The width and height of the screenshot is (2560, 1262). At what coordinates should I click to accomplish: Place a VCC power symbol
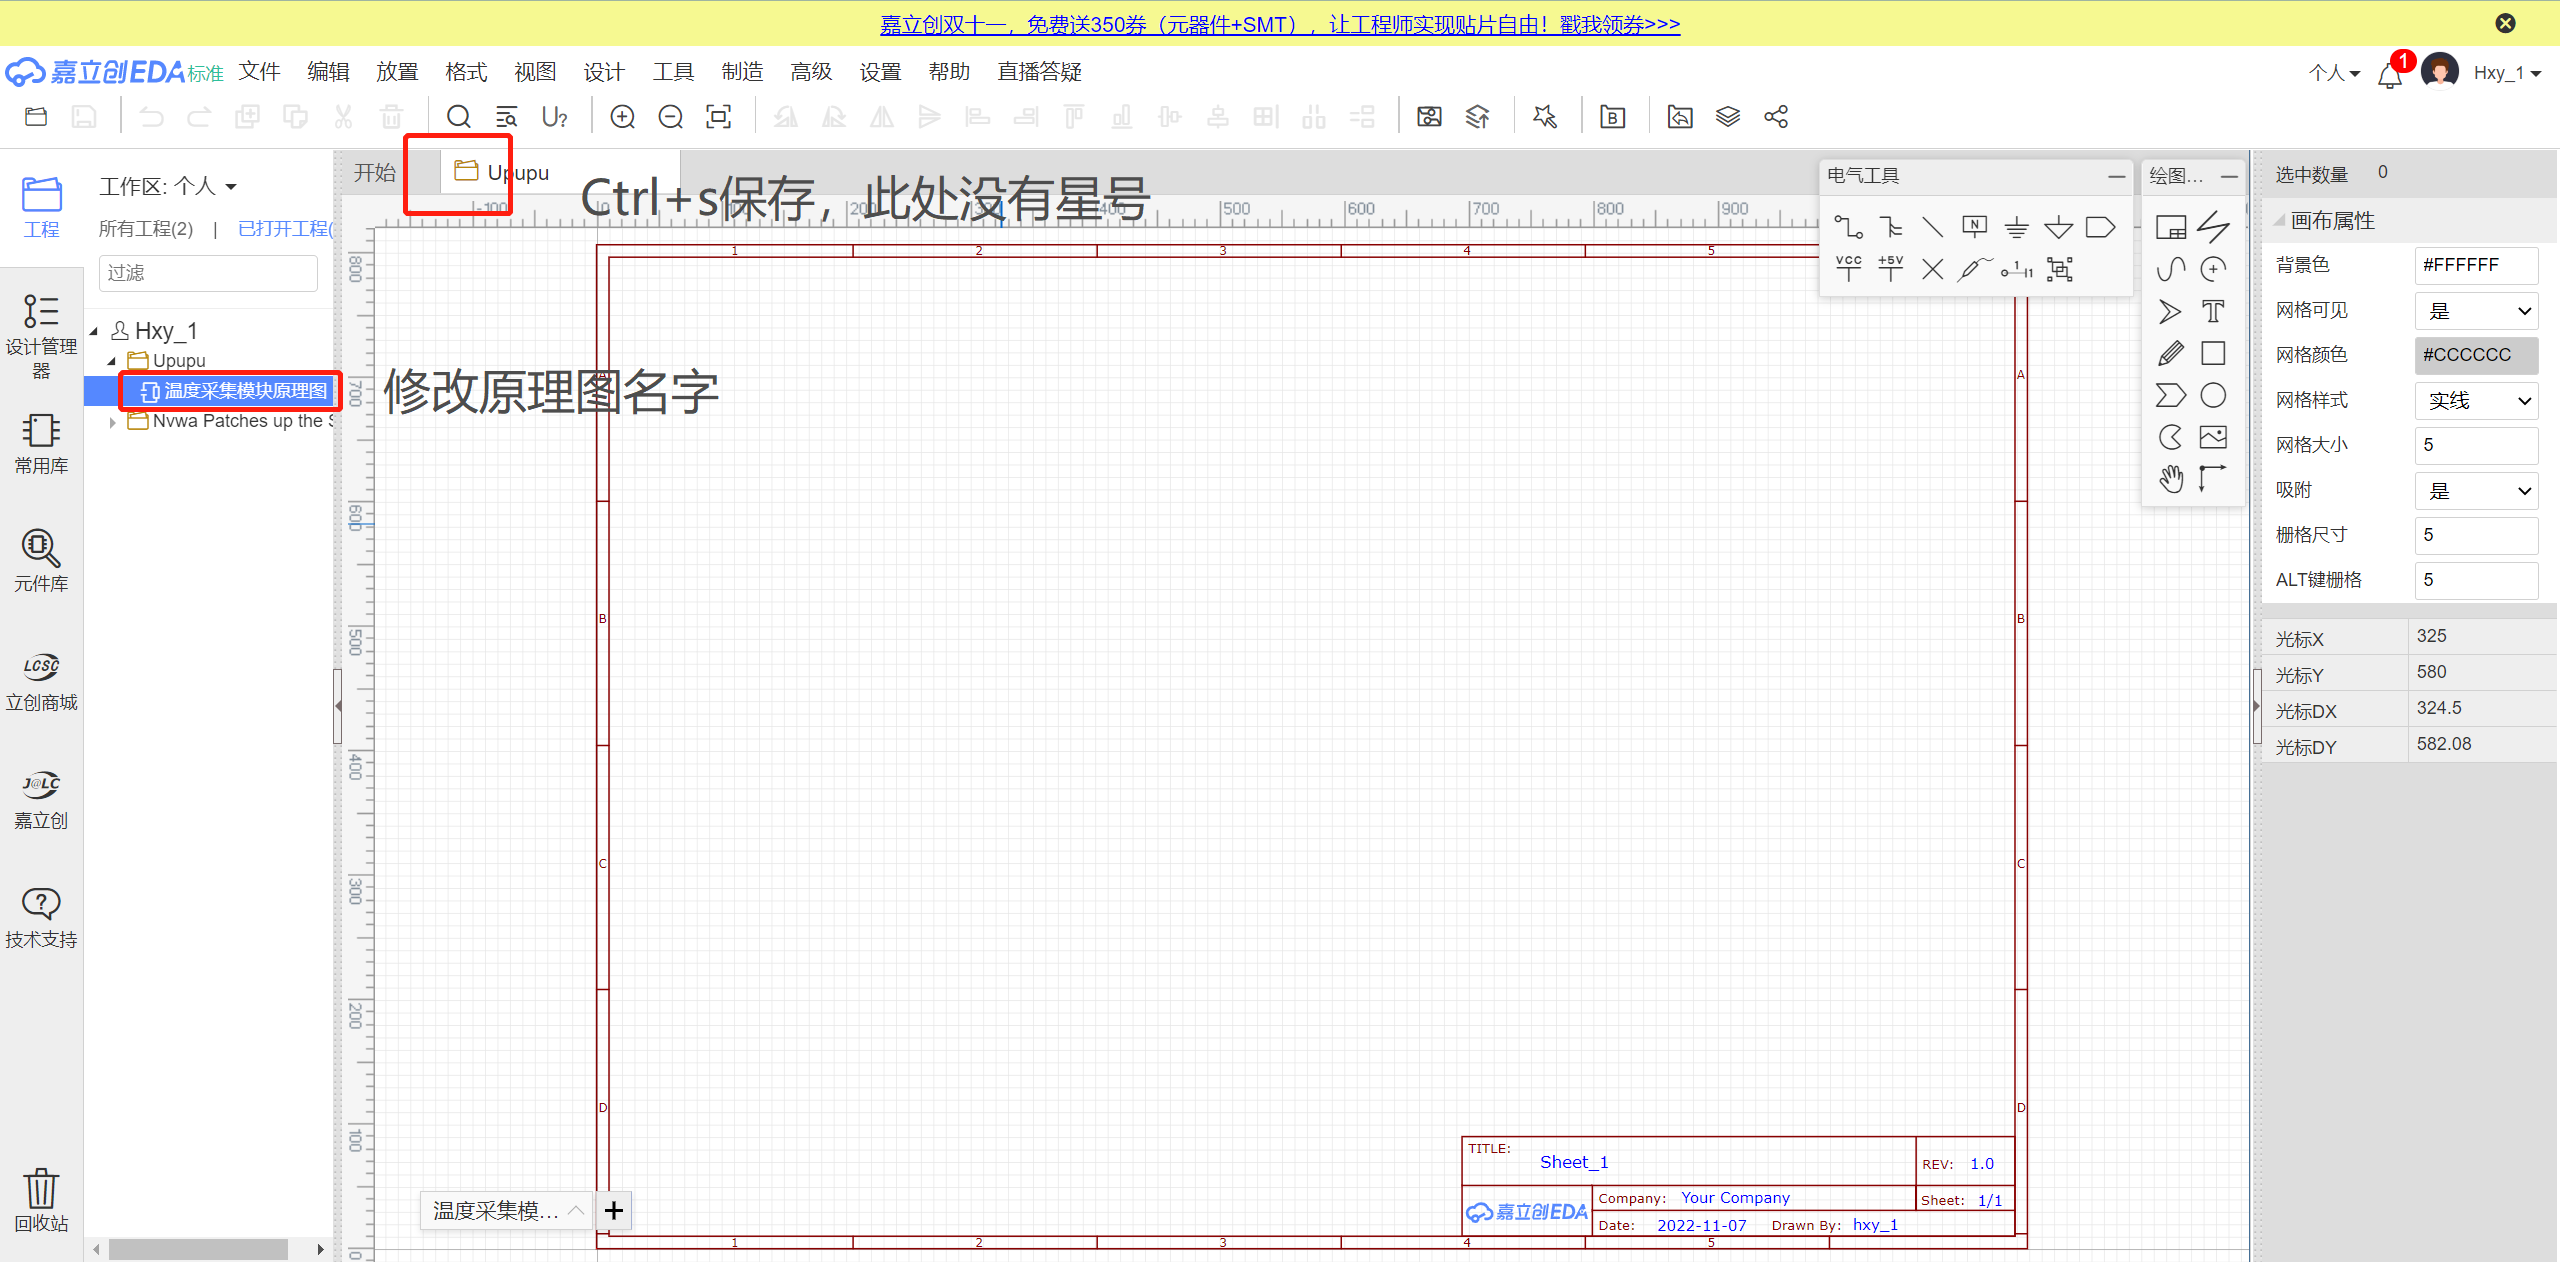(1848, 268)
